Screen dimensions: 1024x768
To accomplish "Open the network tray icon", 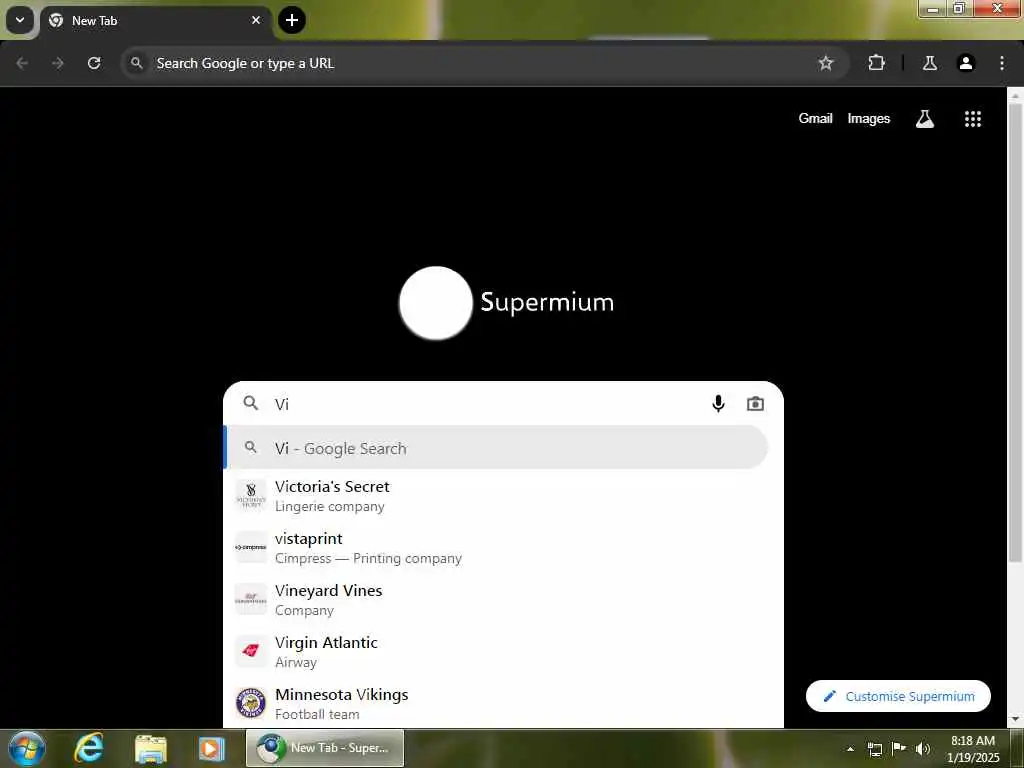I will [874, 749].
